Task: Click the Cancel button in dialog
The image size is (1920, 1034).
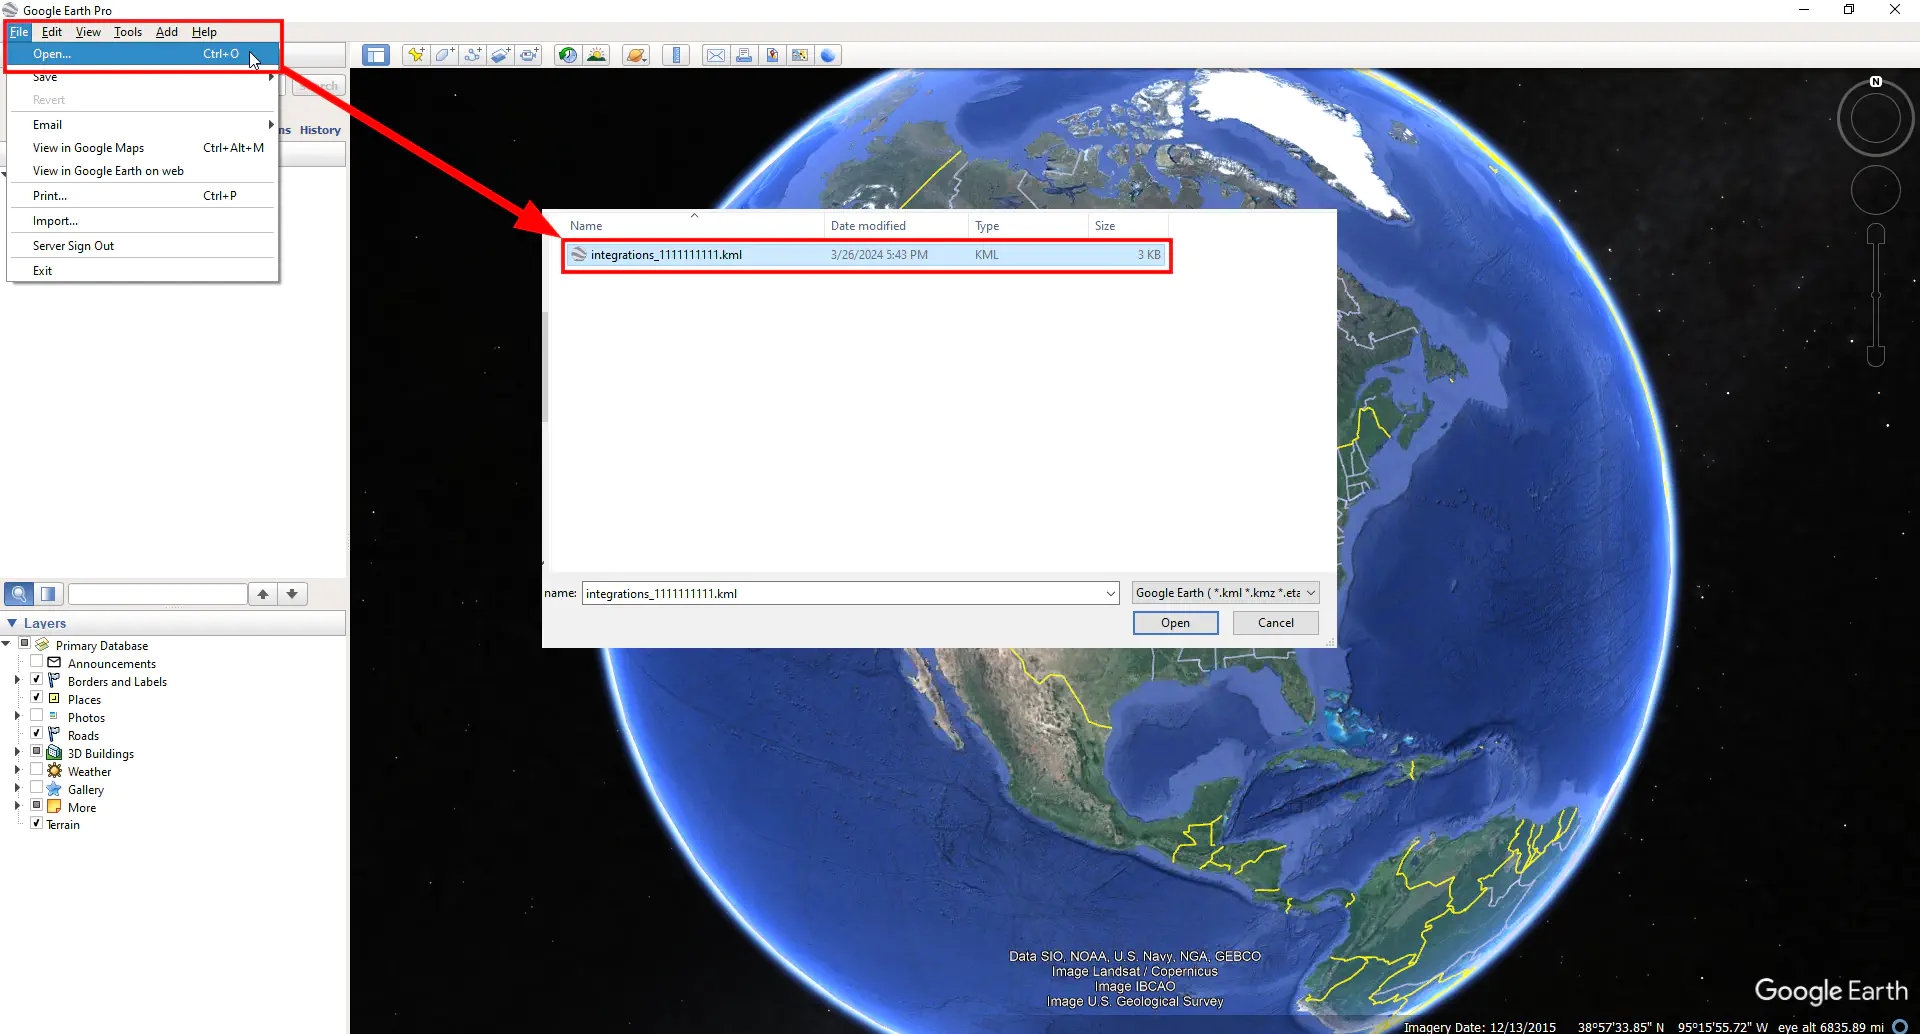Action: (1276, 623)
